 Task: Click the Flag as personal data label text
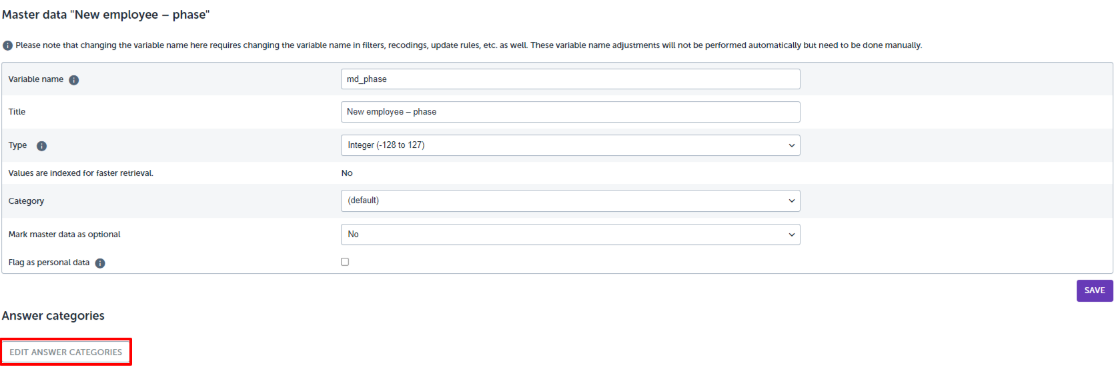49,262
